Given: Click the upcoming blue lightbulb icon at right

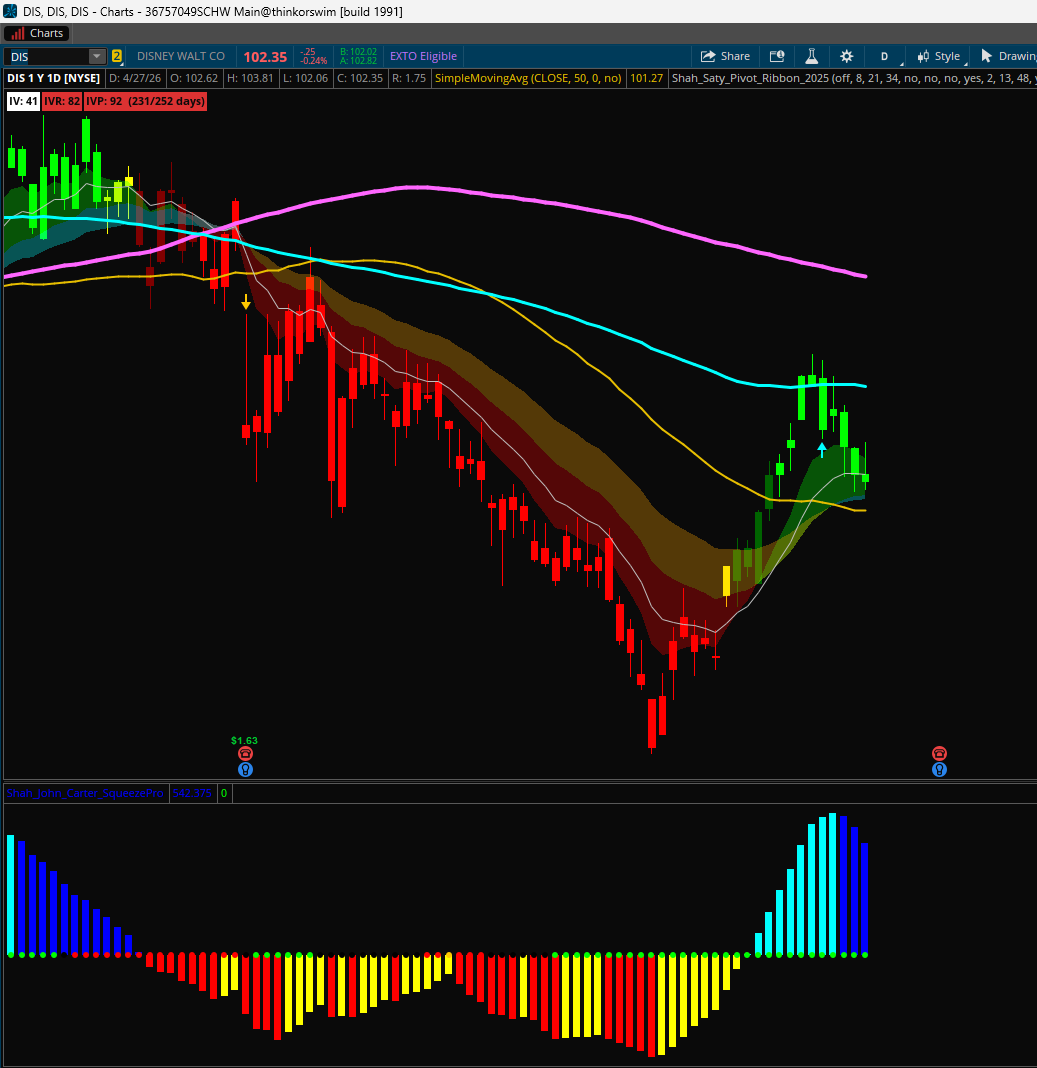Looking at the screenshot, I should 939,770.
